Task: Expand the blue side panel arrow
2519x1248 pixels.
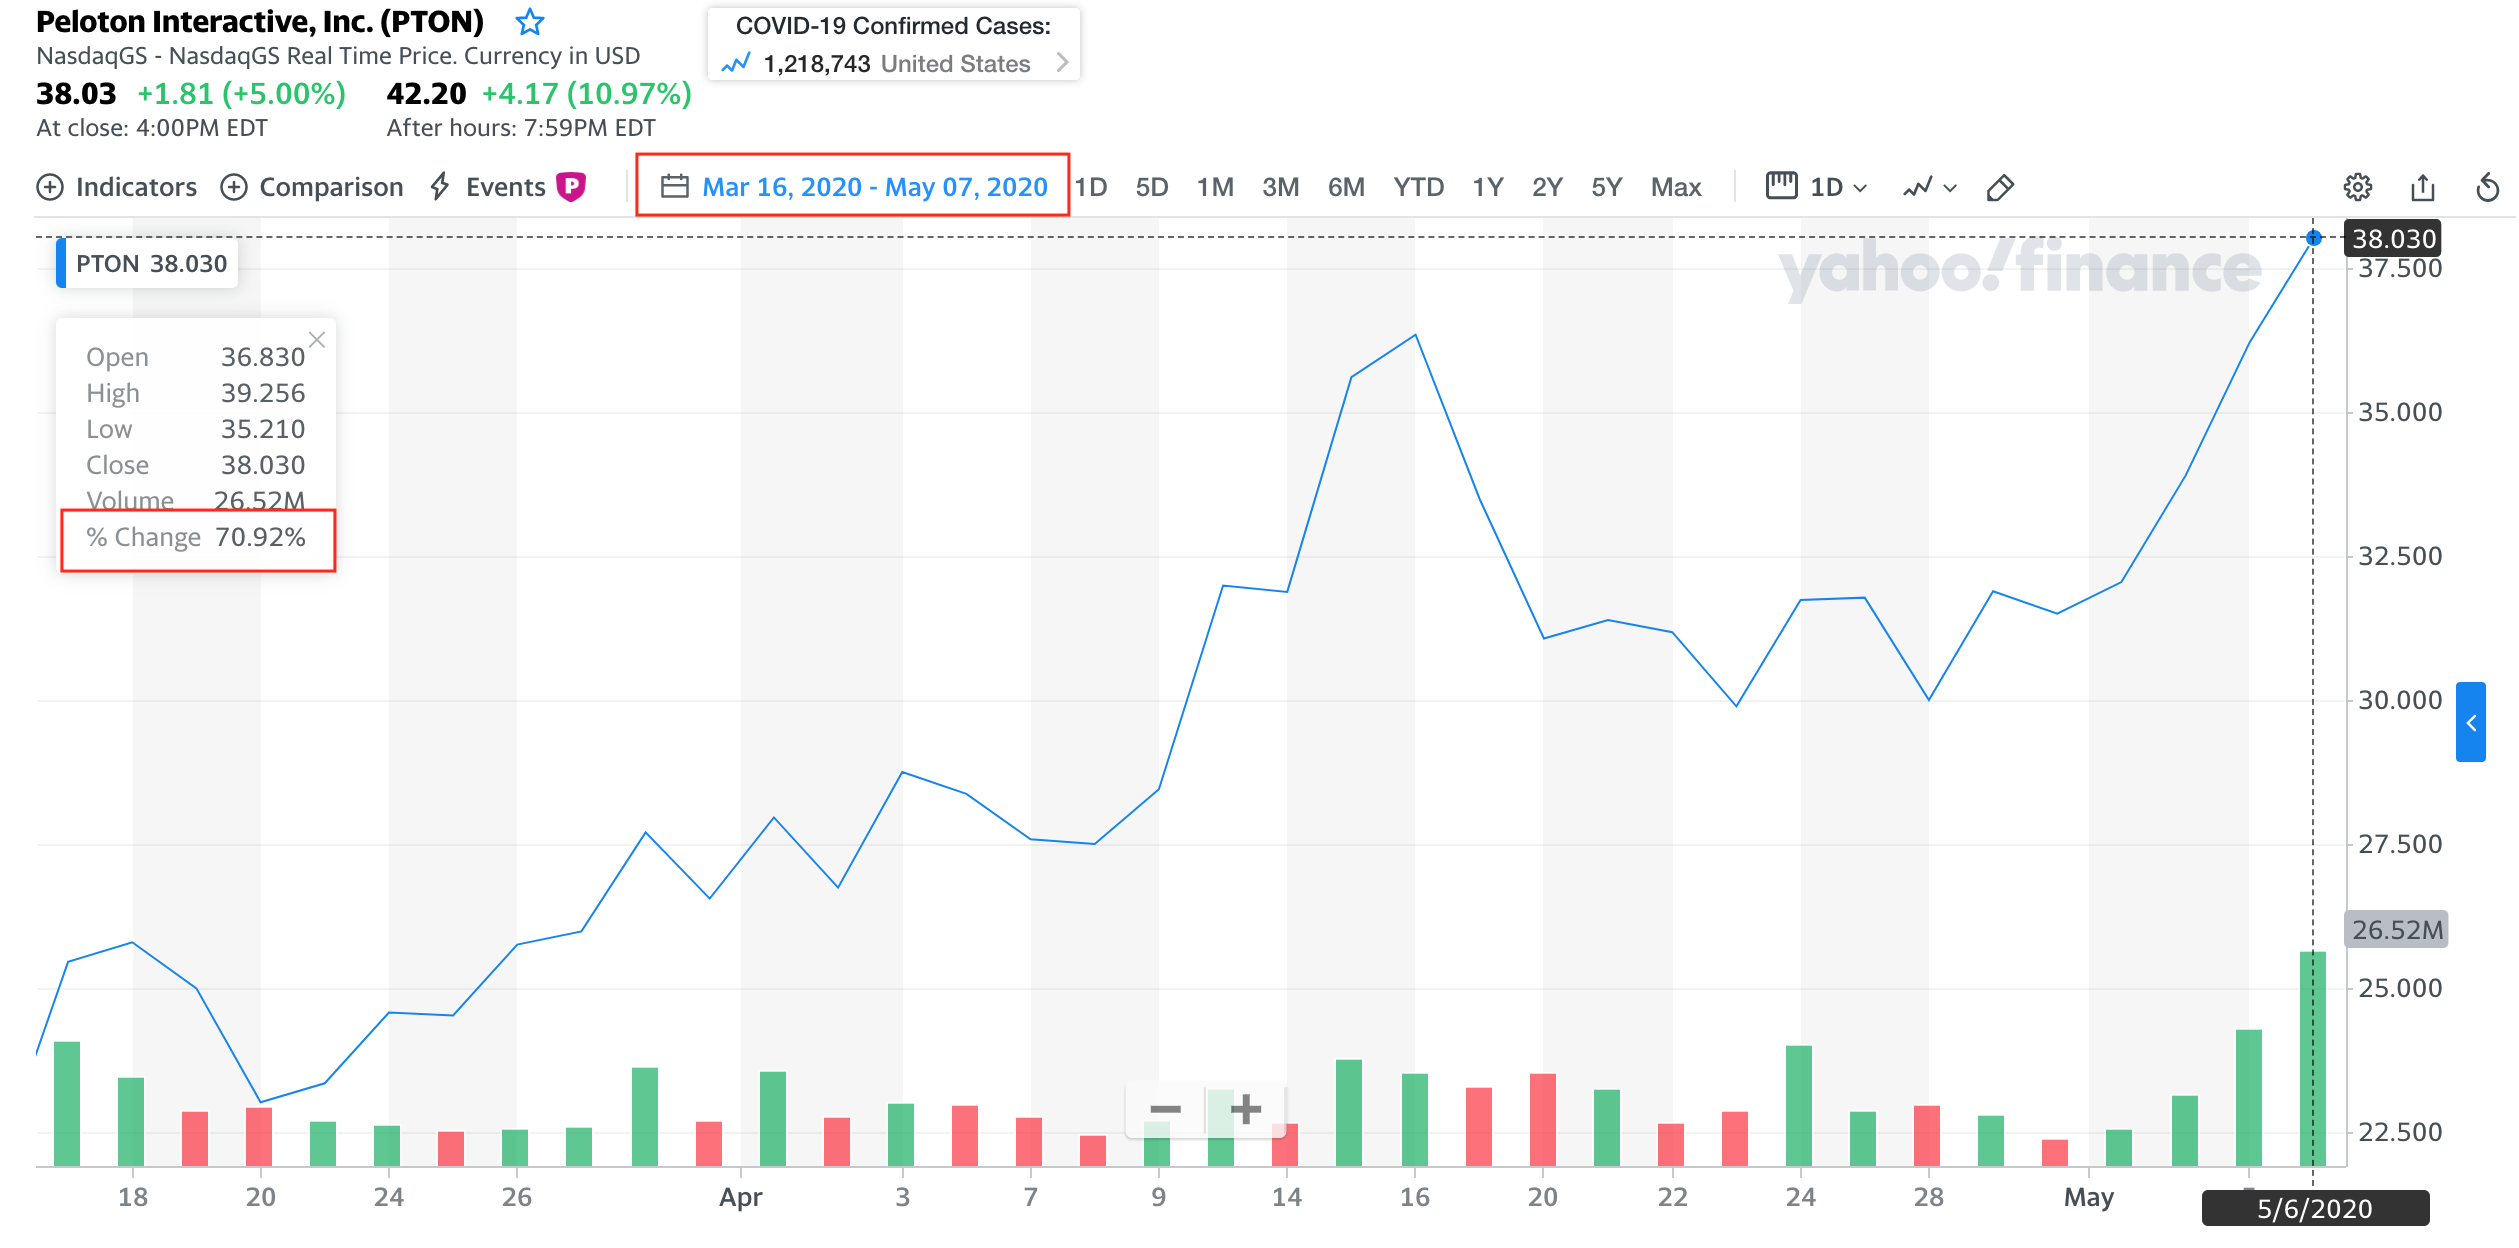Action: click(x=2470, y=722)
